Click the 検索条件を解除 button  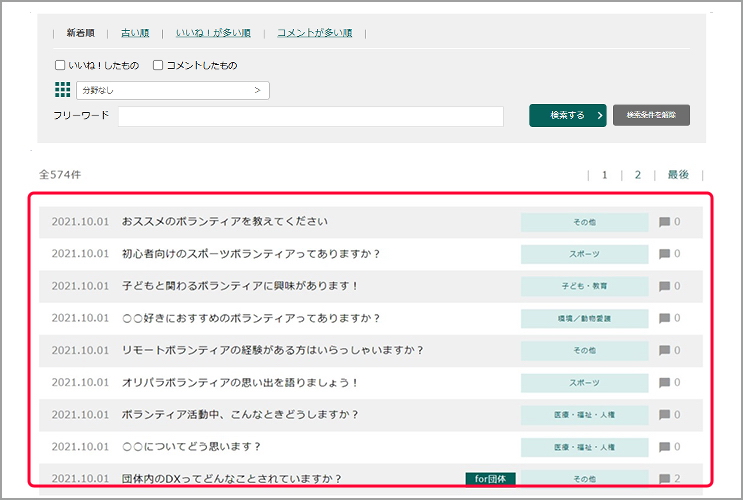coord(651,115)
